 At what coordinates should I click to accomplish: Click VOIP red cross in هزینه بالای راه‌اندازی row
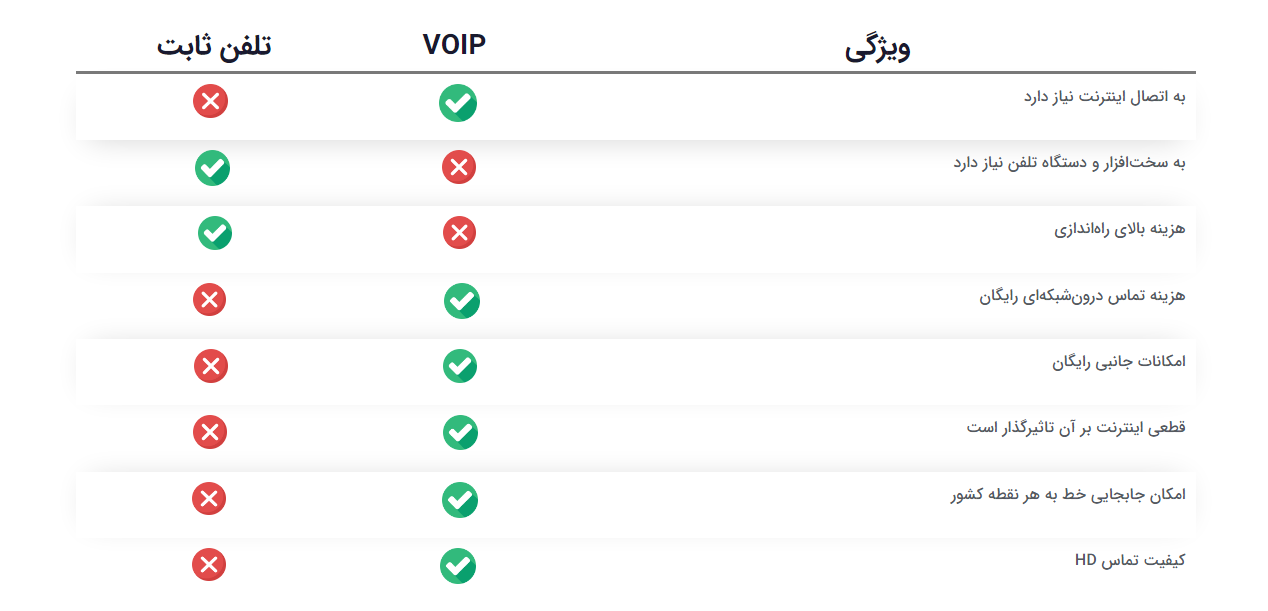click(460, 233)
